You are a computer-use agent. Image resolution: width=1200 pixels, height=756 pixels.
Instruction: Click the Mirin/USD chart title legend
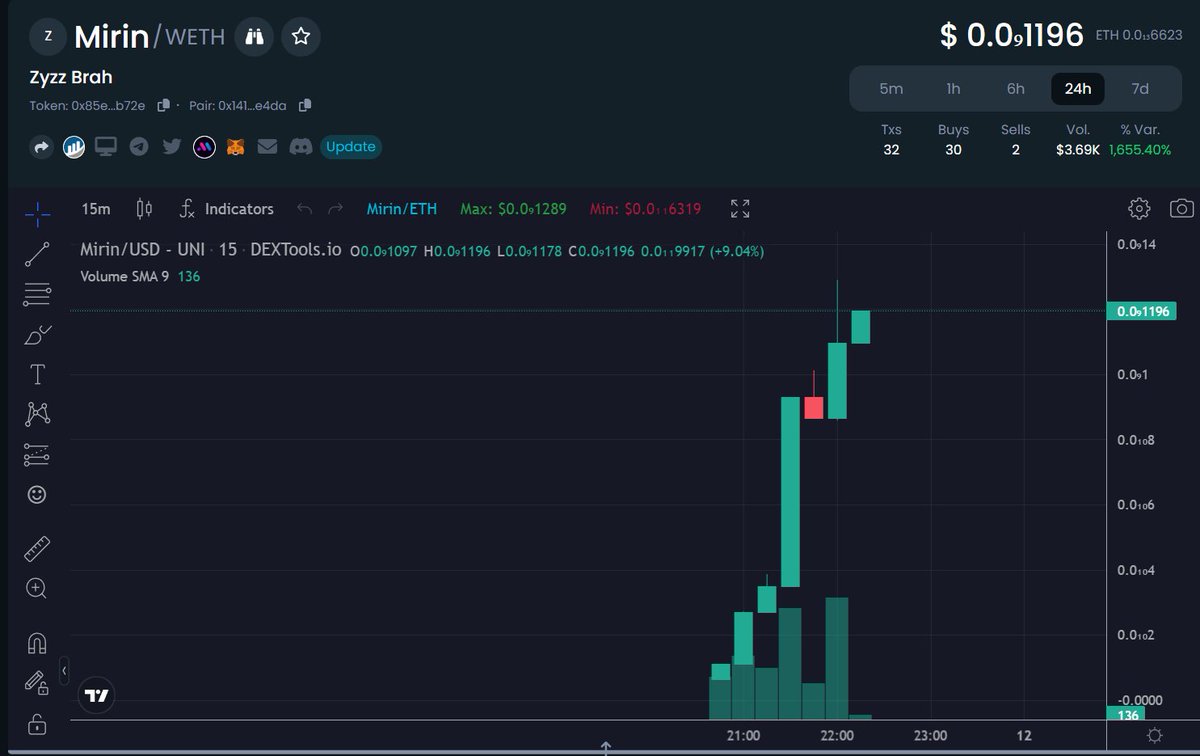(x=210, y=250)
